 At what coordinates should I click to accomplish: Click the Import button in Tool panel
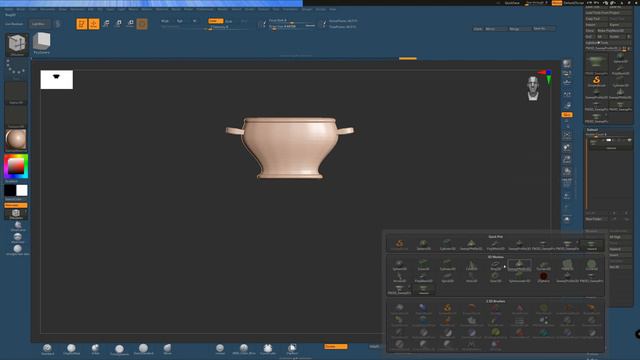(596, 24)
